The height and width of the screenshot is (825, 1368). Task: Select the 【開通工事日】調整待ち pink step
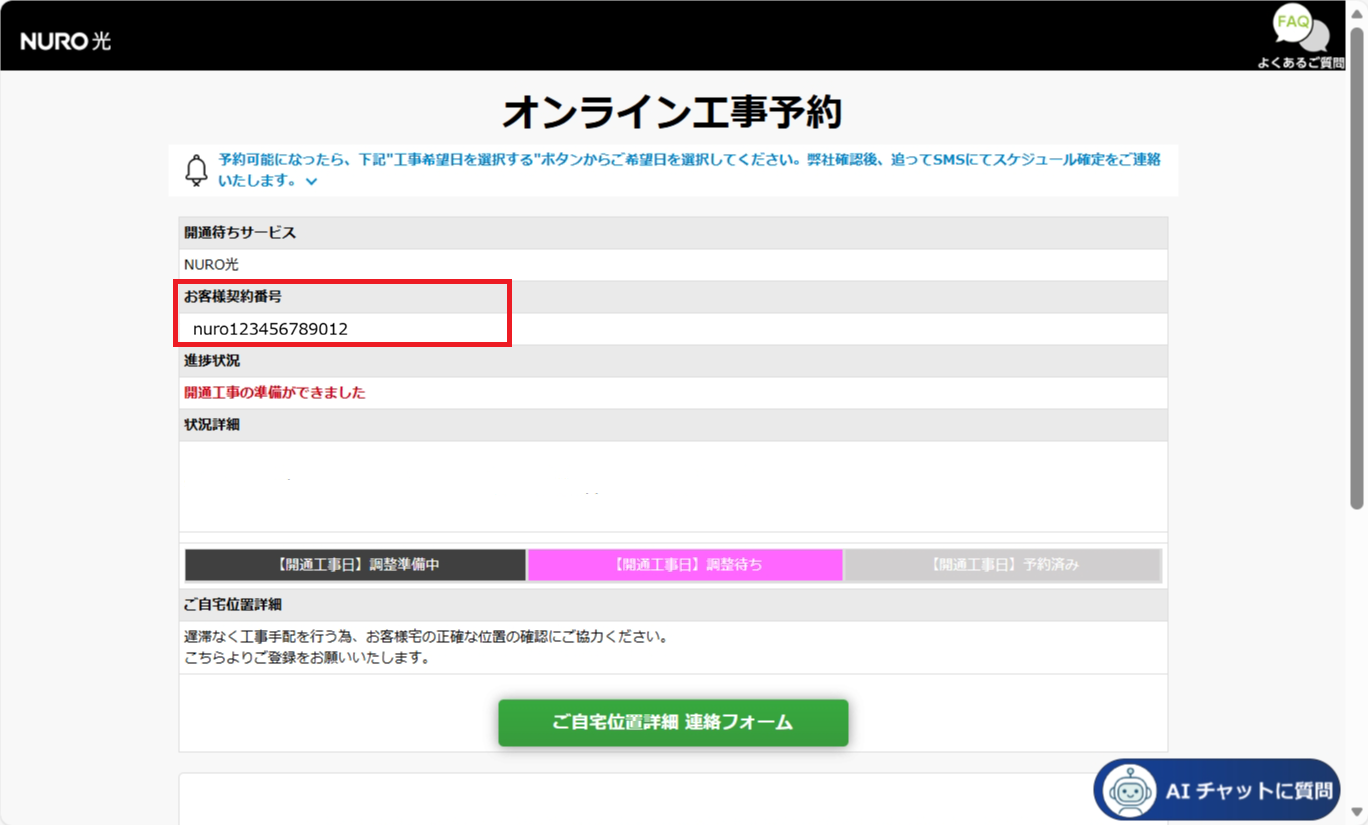pos(685,565)
